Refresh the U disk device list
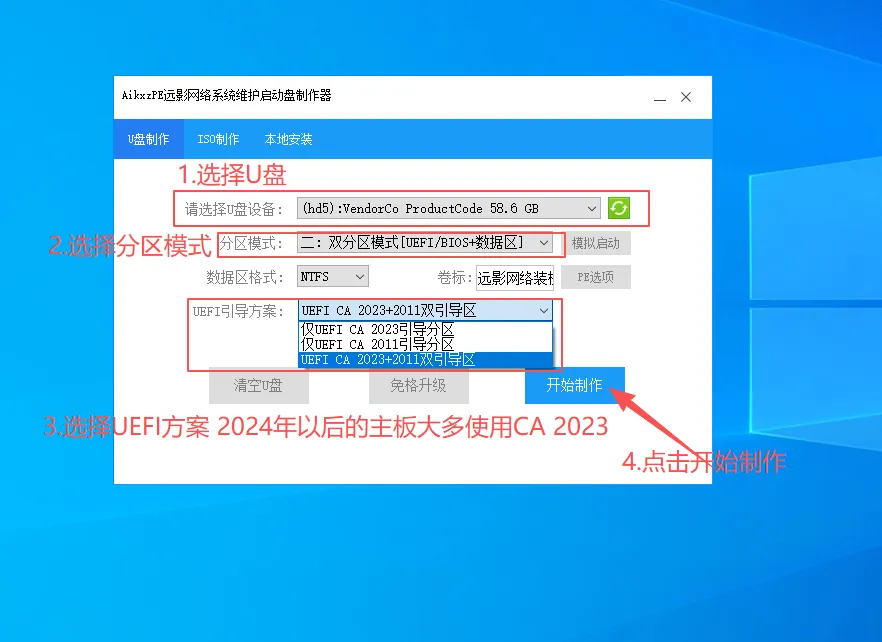This screenshot has height=642, width=882. (619, 208)
